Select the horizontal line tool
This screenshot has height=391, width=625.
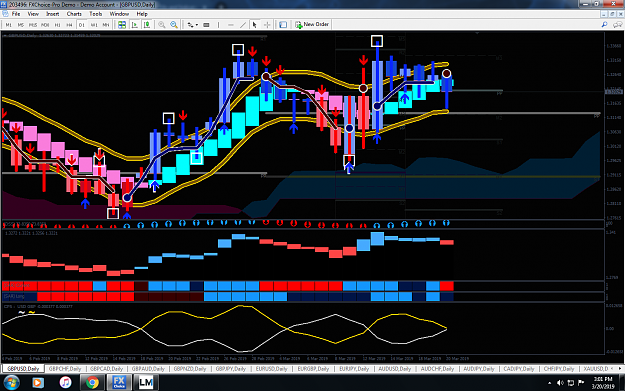tap(231, 25)
